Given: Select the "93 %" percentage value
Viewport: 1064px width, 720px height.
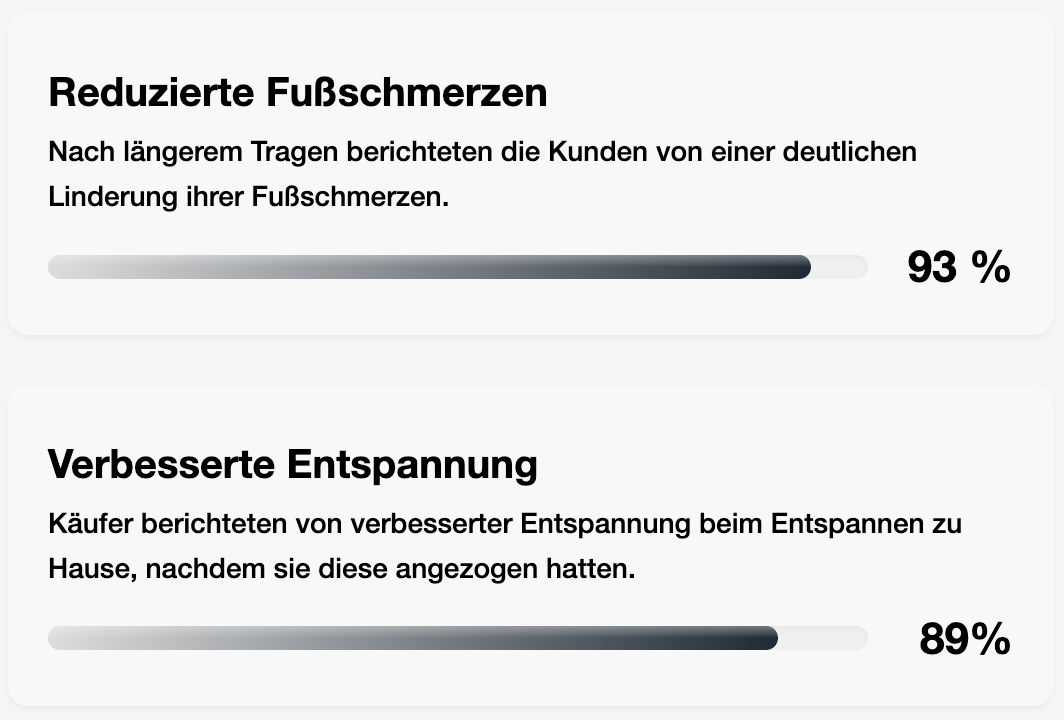Looking at the screenshot, I should click(x=958, y=268).
